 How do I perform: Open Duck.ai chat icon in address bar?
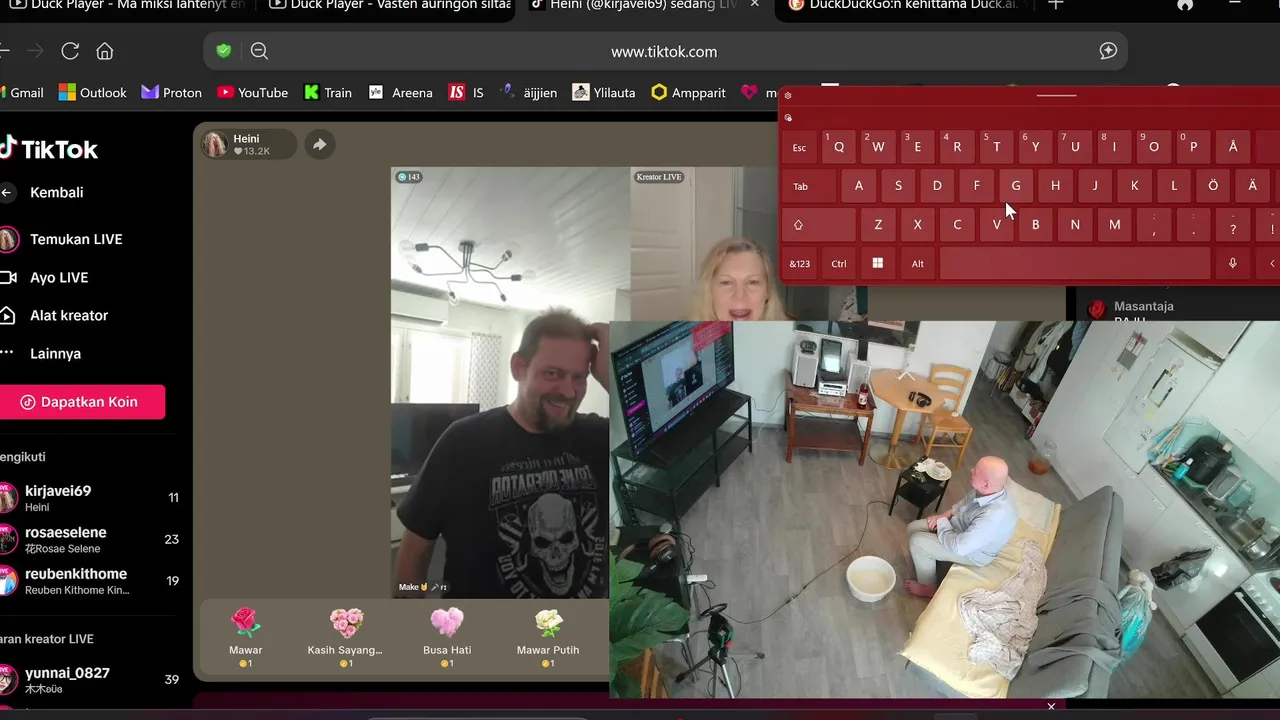(x=1108, y=51)
